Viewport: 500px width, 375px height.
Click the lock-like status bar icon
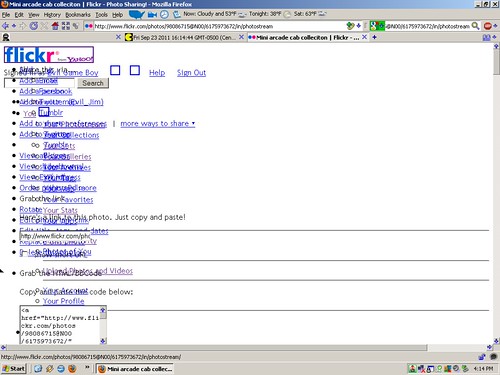482,357
